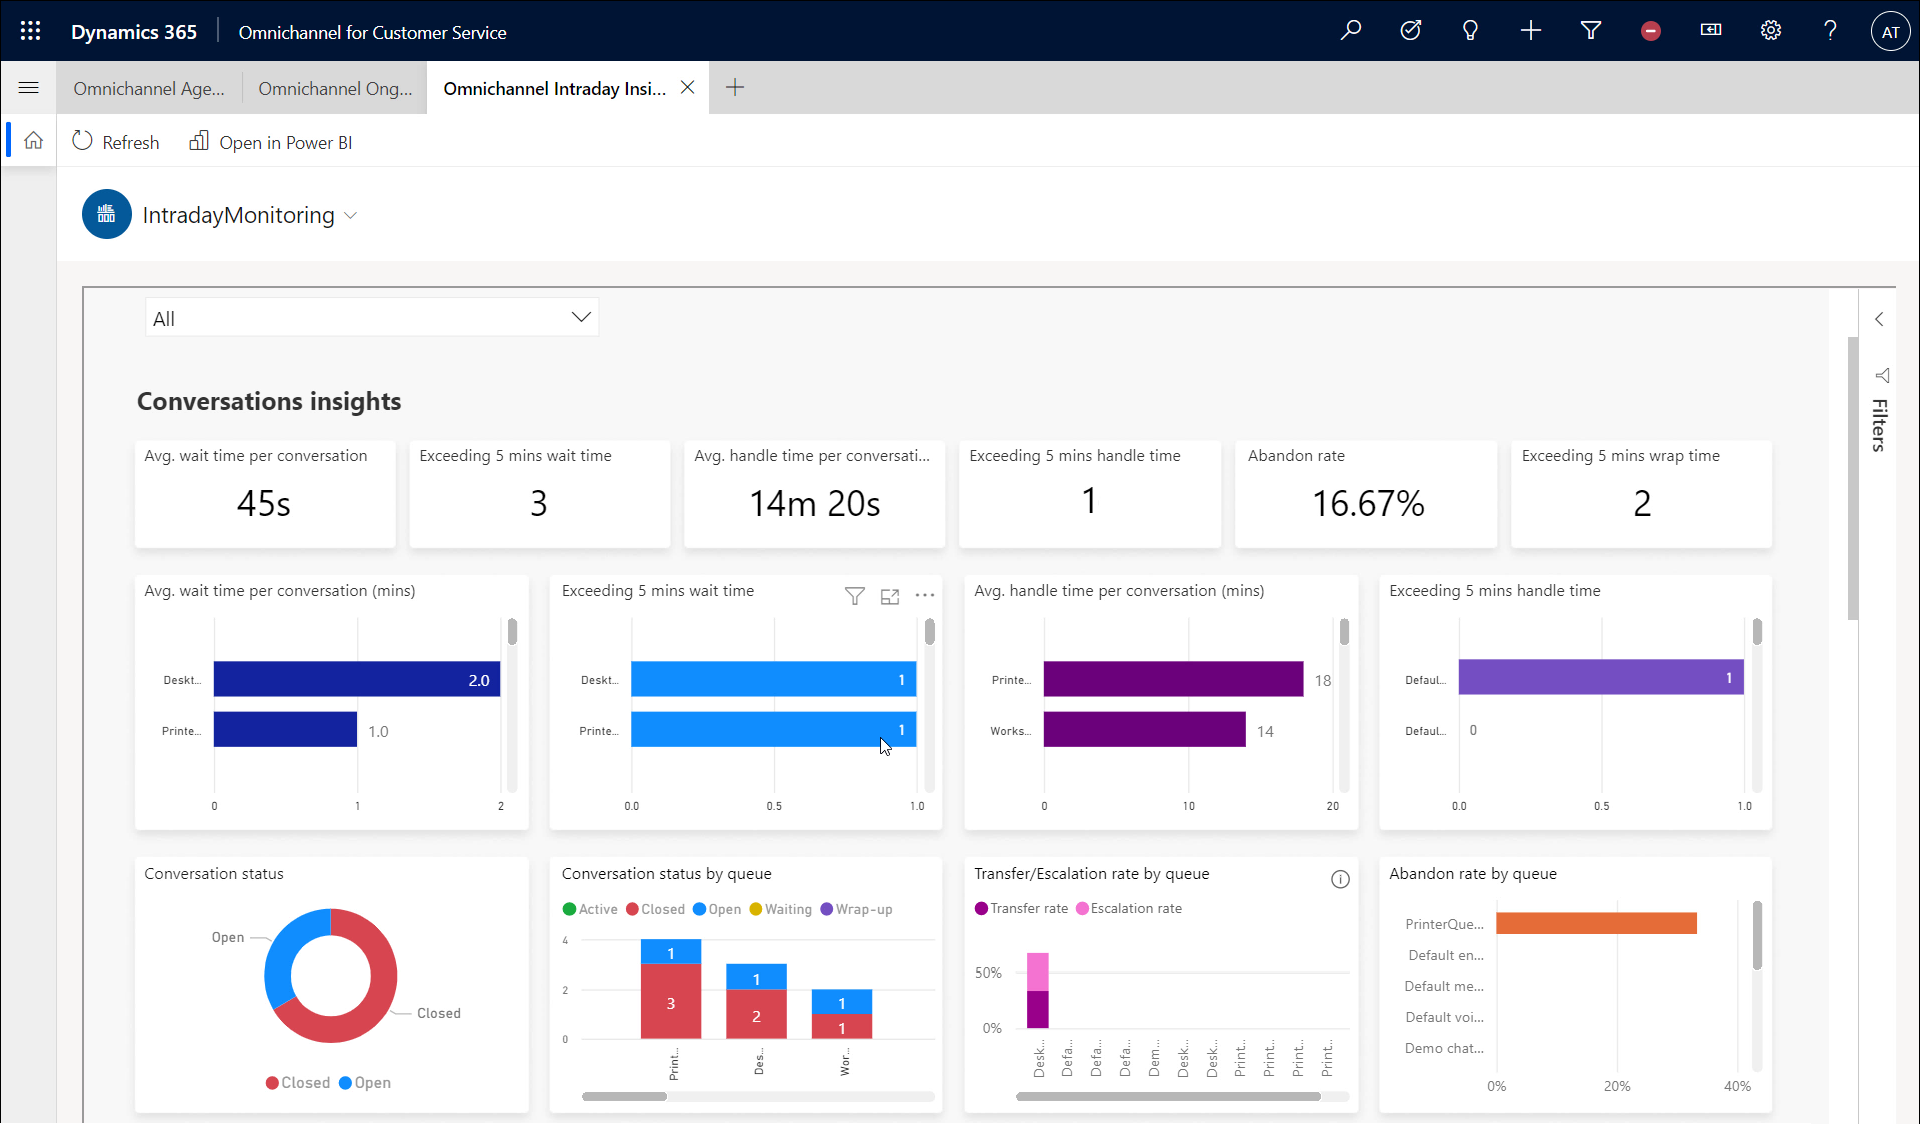Screen dimensions: 1920x1124
Task: Click the settings gear icon
Action: (x=1770, y=31)
